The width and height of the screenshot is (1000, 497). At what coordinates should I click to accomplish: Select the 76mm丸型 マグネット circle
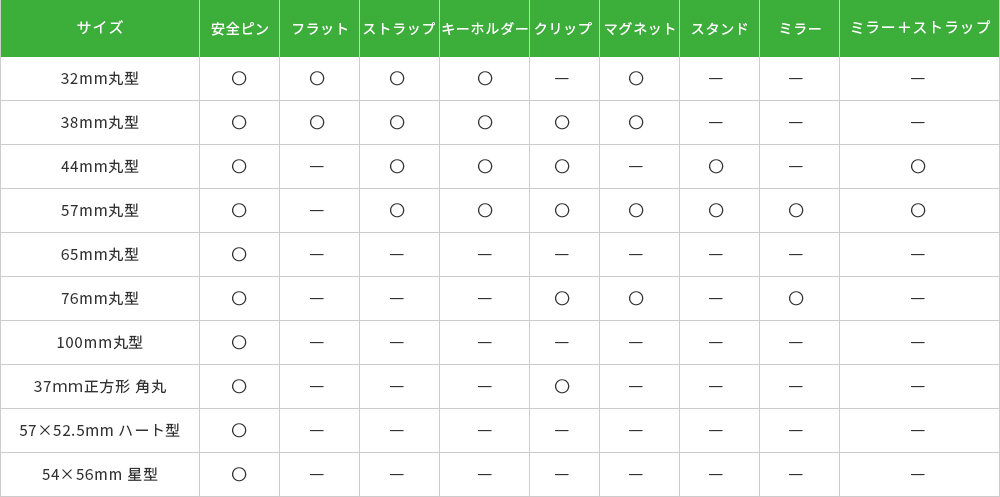pyautogui.click(x=636, y=298)
